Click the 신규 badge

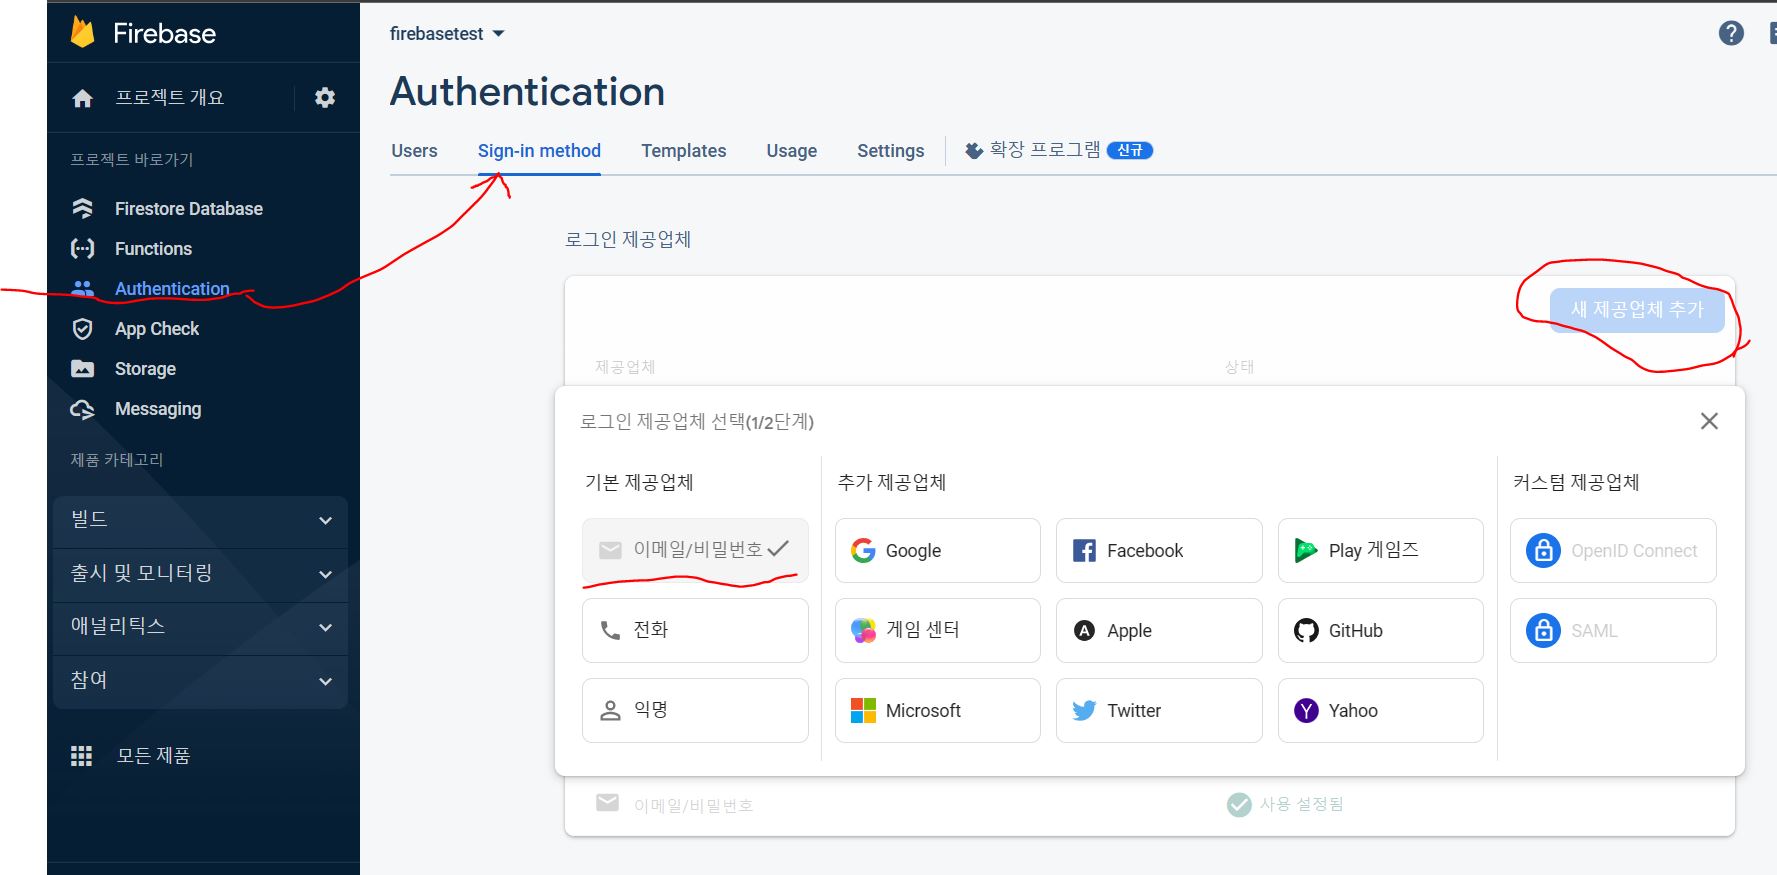pos(1130,151)
